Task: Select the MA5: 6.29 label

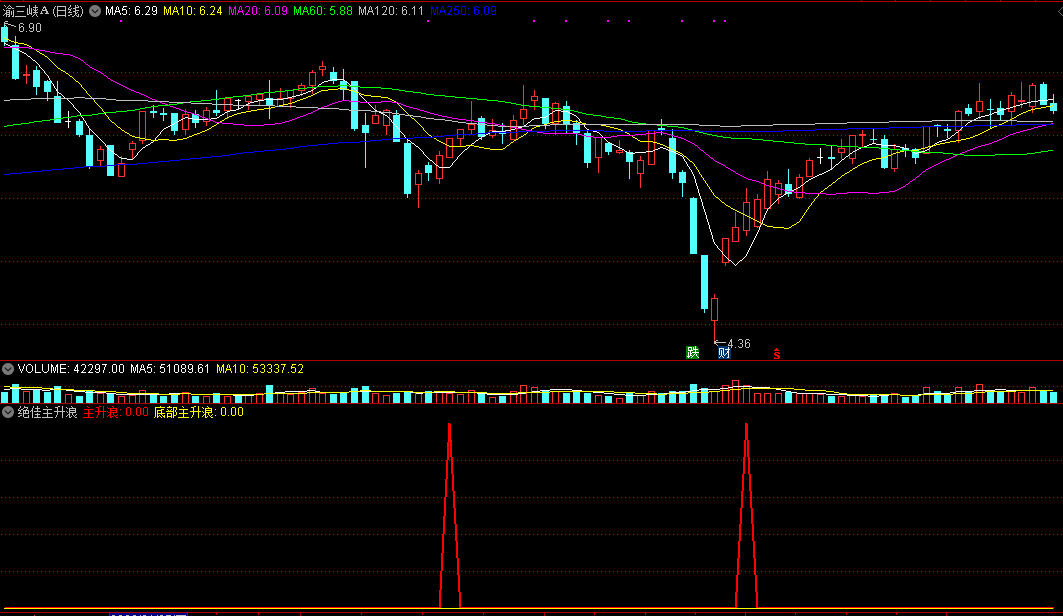Action: (x=131, y=11)
